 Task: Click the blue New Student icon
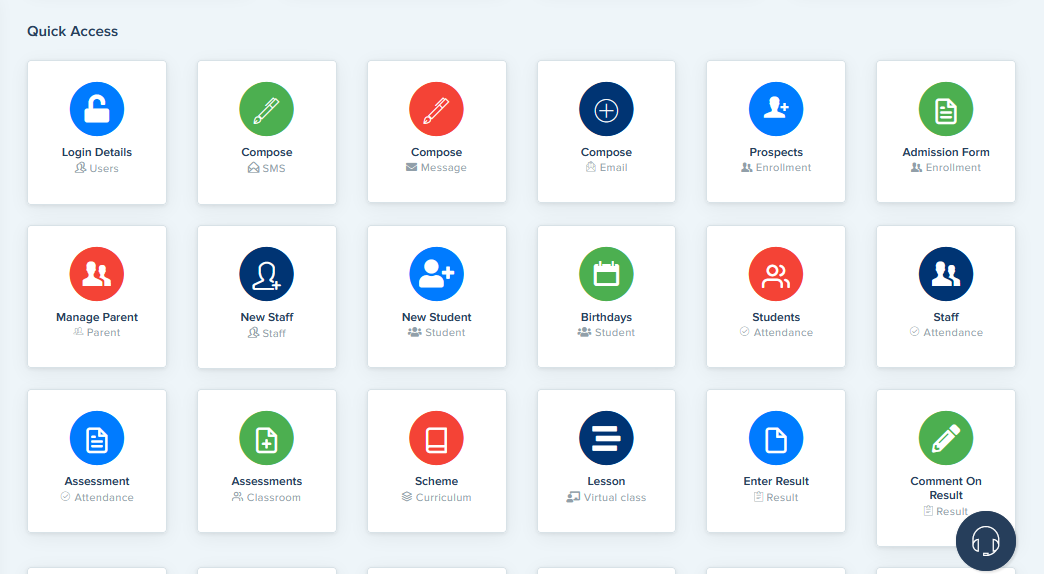coord(436,274)
